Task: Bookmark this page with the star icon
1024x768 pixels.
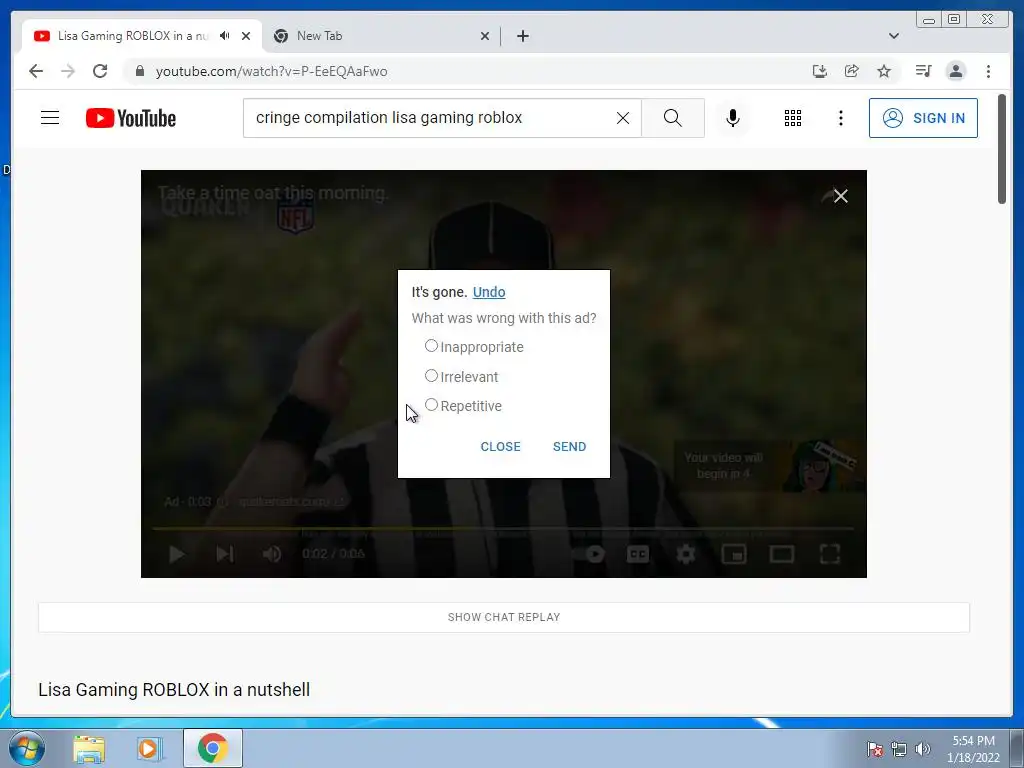Action: pyautogui.click(x=884, y=71)
